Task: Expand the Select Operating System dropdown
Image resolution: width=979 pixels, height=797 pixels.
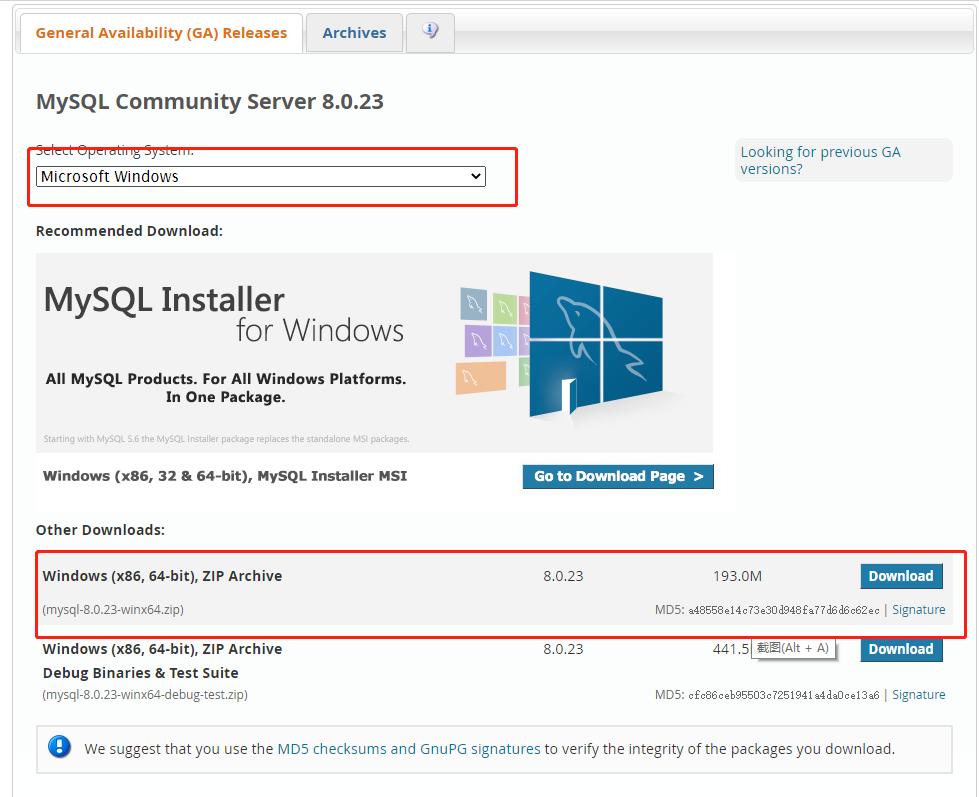Action: [x=261, y=177]
